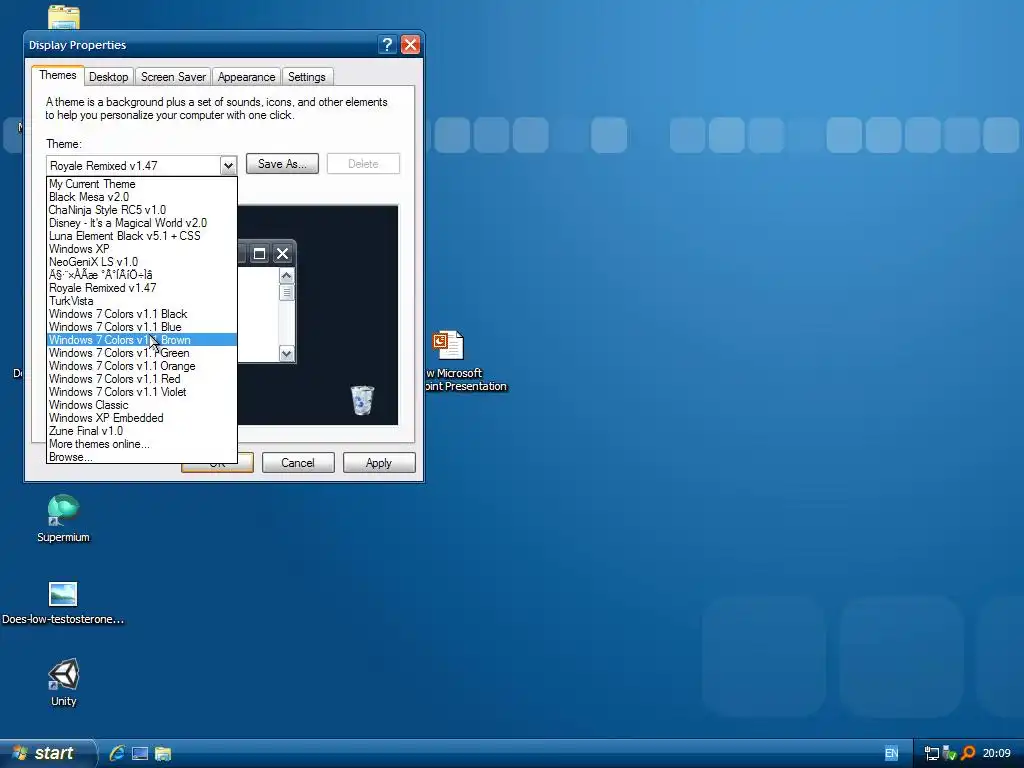Select Windows 7 Colors v1.1 Green
1024x768 pixels.
click(142, 353)
